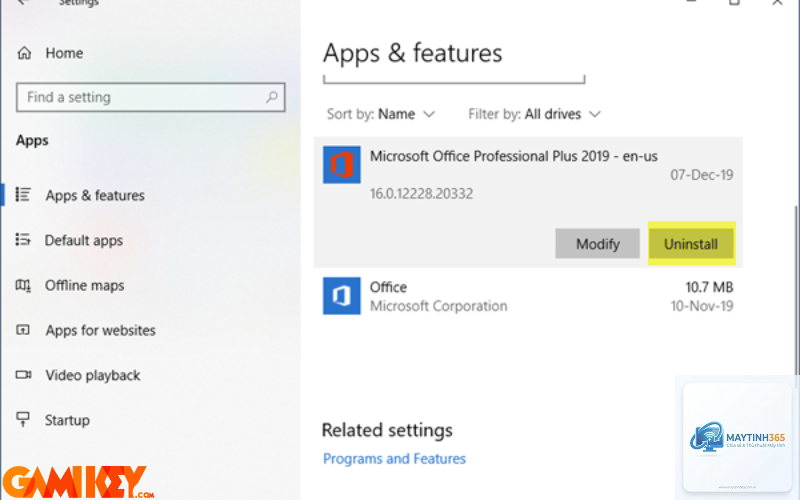Image resolution: width=800 pixels, height=500 pixels.
Task: Open the Programs and Features link
Action: click(394, 459)
